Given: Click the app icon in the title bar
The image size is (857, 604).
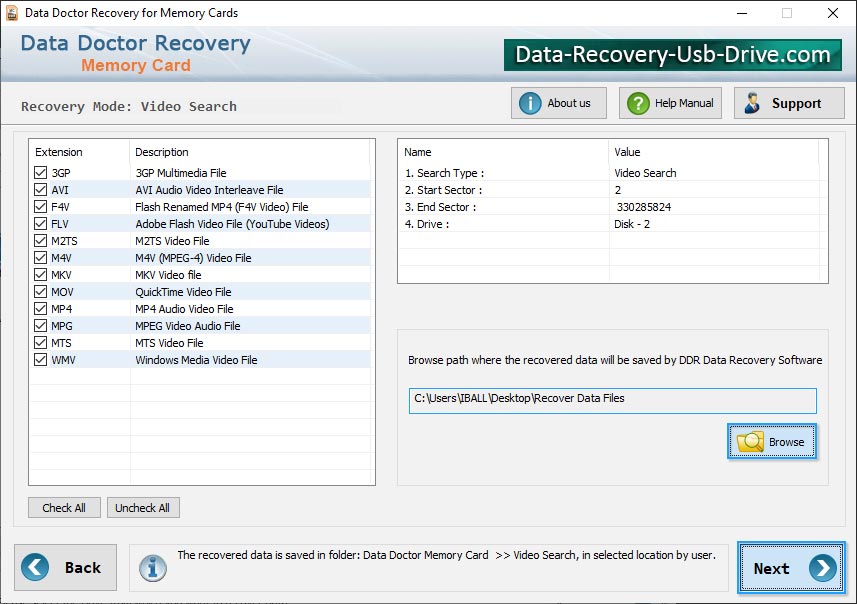Looking at the screenshot, I should (11, 13).
